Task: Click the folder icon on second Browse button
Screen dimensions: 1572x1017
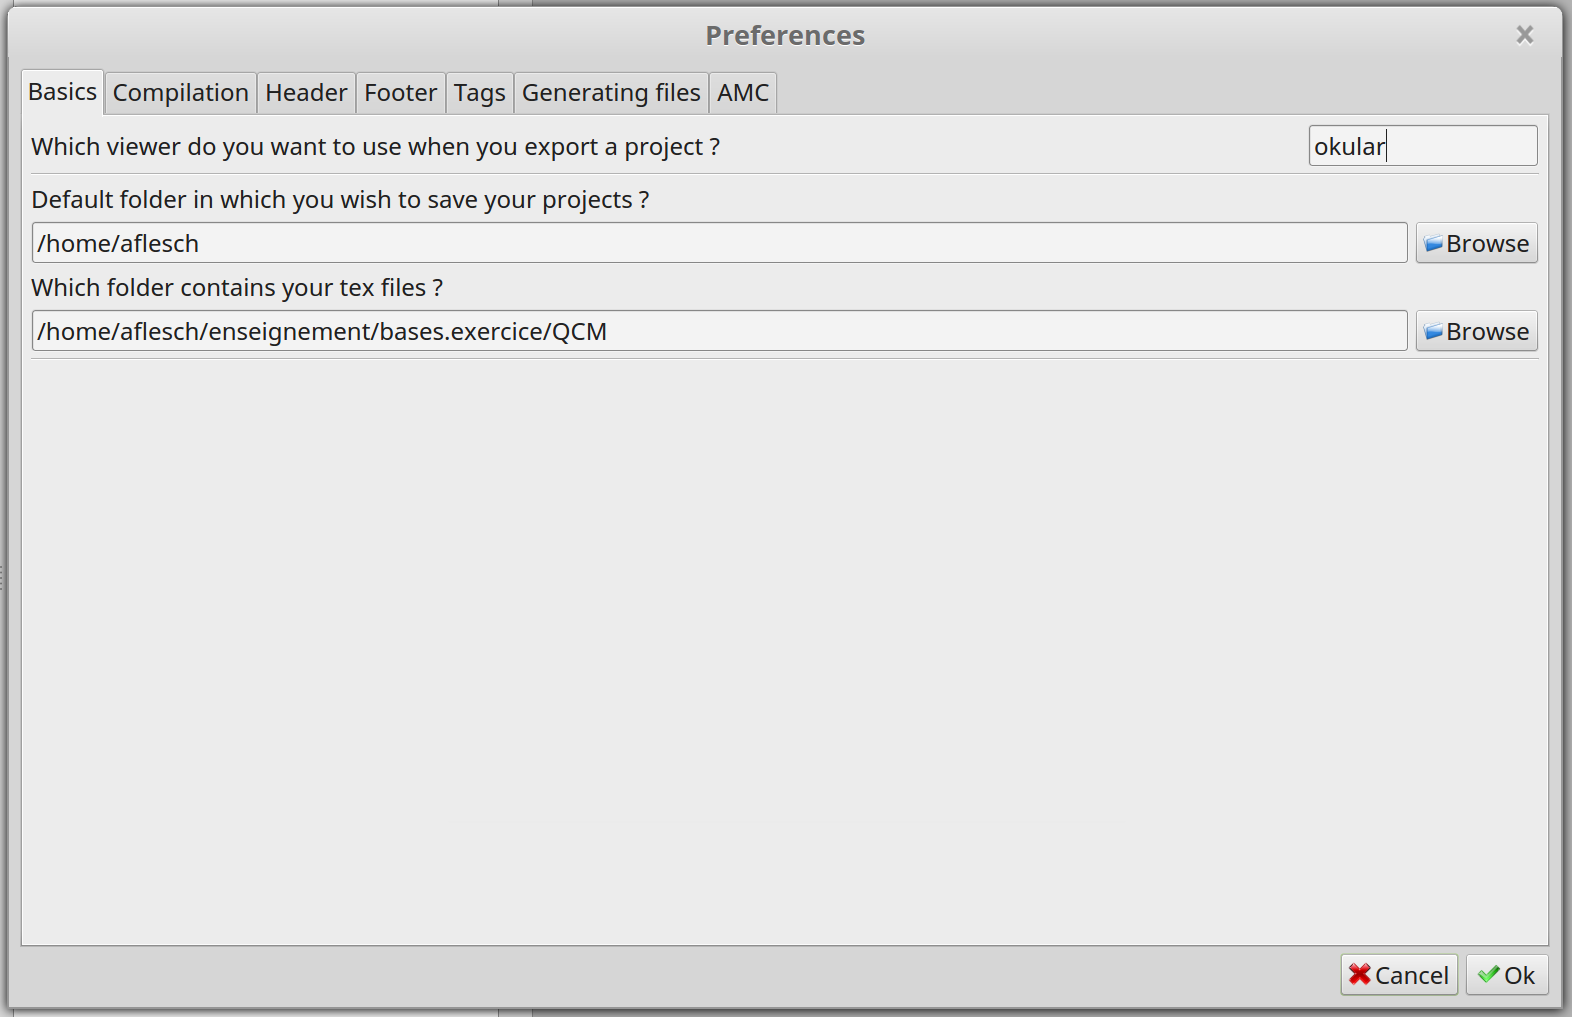Action: pyautogui.click(x=1433, y=332)
